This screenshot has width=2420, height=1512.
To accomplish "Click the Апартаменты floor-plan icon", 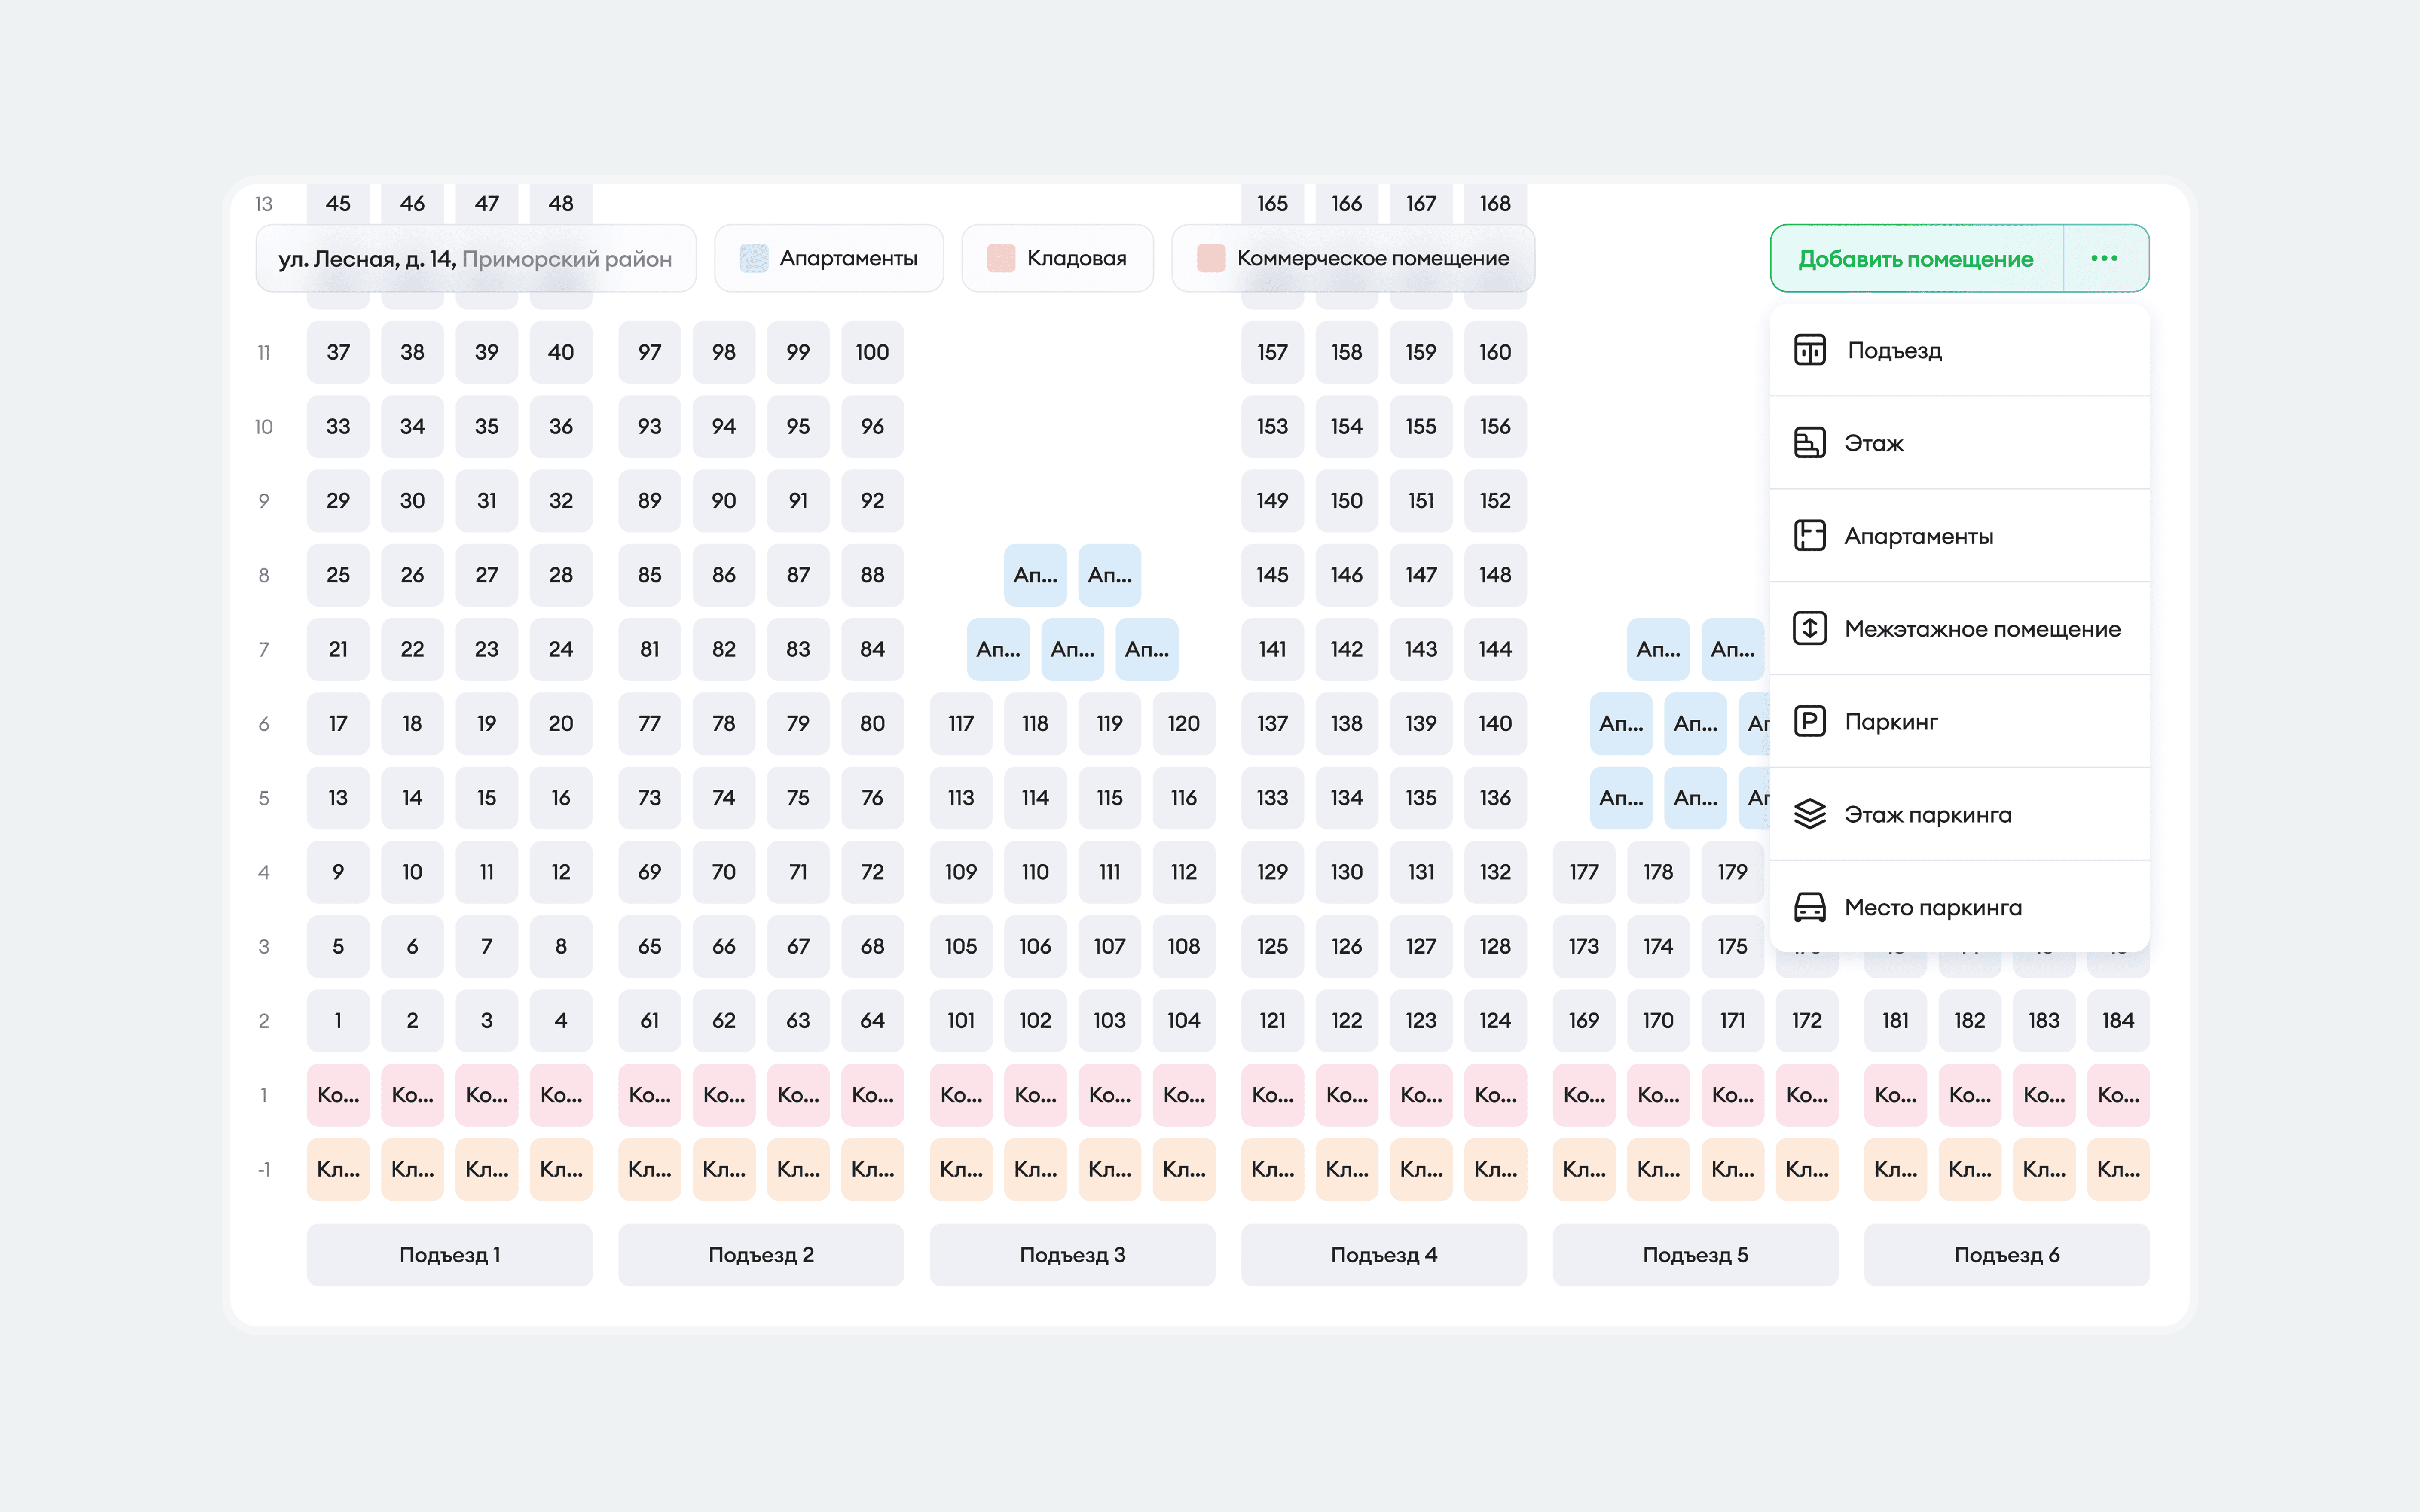I will pyautogui.click(x=1809, y=536).
